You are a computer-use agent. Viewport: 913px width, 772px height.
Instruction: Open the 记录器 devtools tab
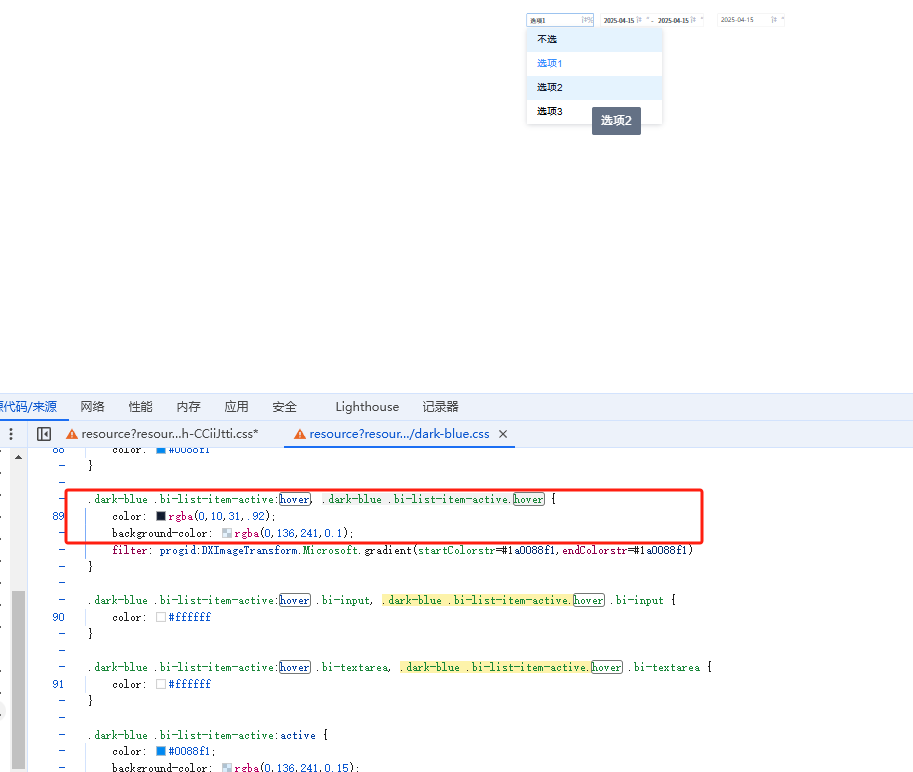click(440, 406)
